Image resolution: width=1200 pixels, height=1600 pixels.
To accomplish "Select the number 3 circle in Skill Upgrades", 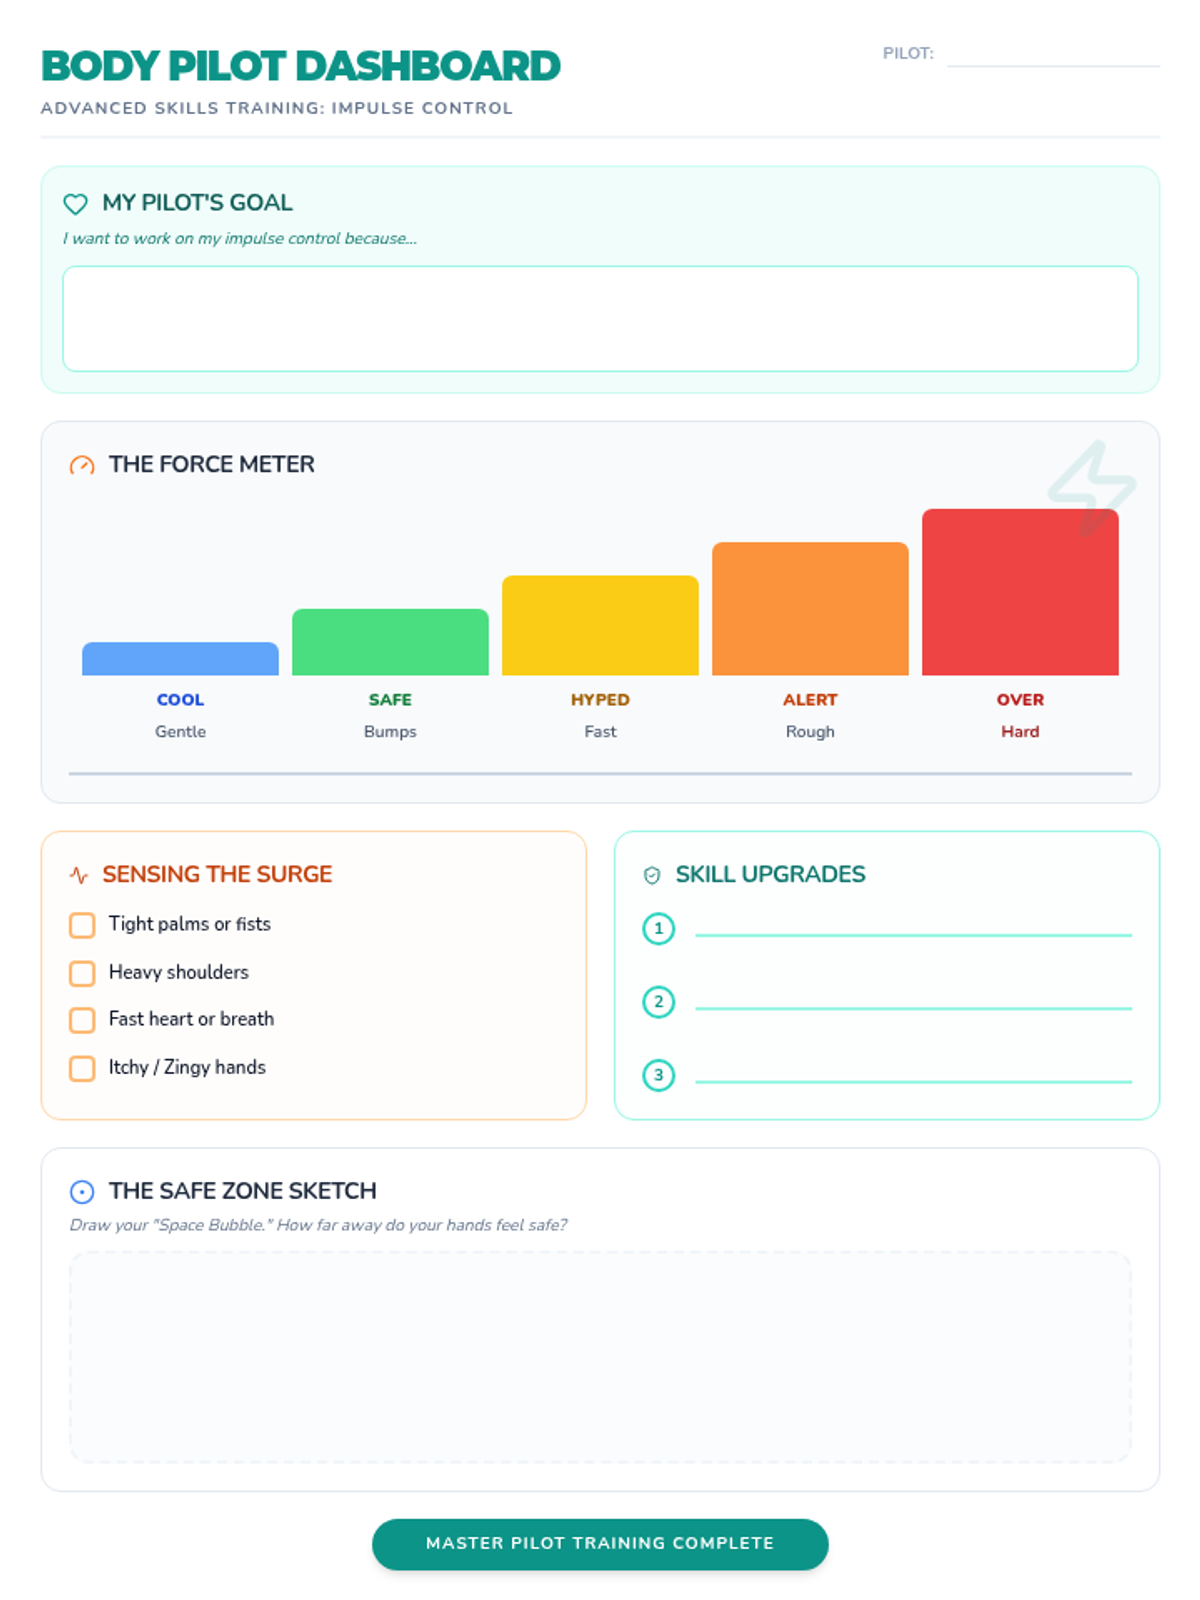I will (658, 1076).
